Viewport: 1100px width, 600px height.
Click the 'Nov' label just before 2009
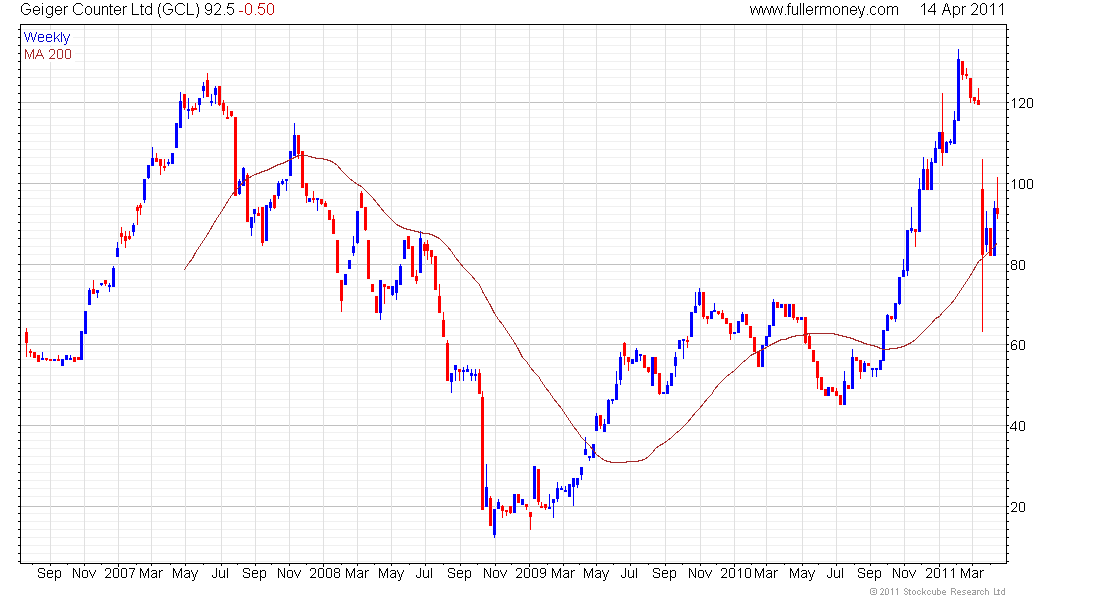(x=495, y=573)
